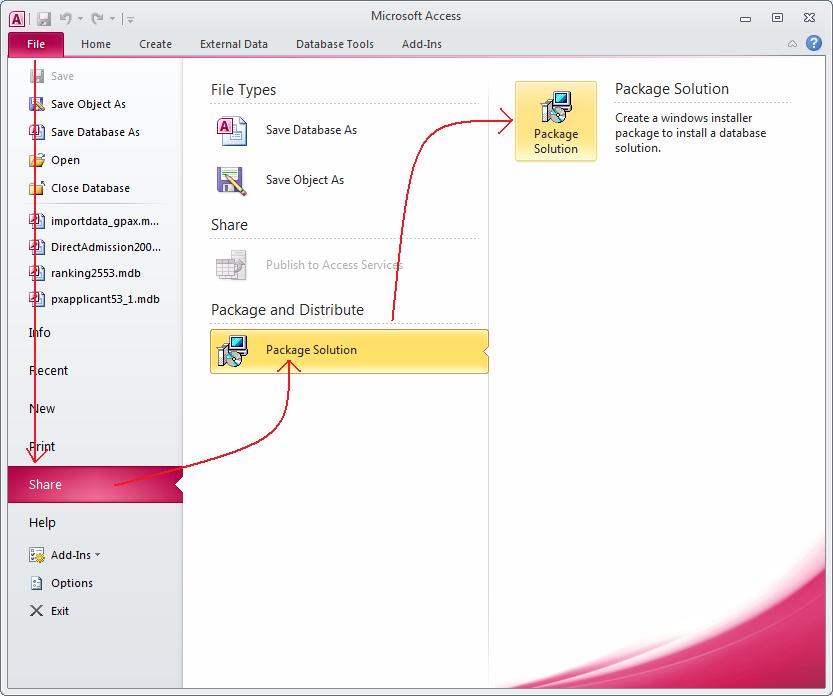Click the Undo icon in quick access toolbar
This screenshot has width=833, height=696.
point(66,19)
